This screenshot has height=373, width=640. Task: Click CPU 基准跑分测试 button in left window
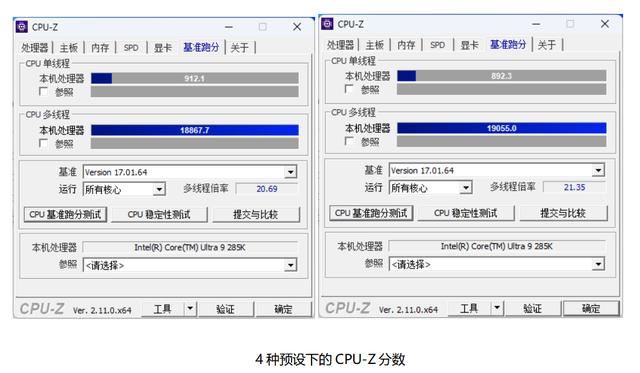pyautogui.click(x=65, y=215)
